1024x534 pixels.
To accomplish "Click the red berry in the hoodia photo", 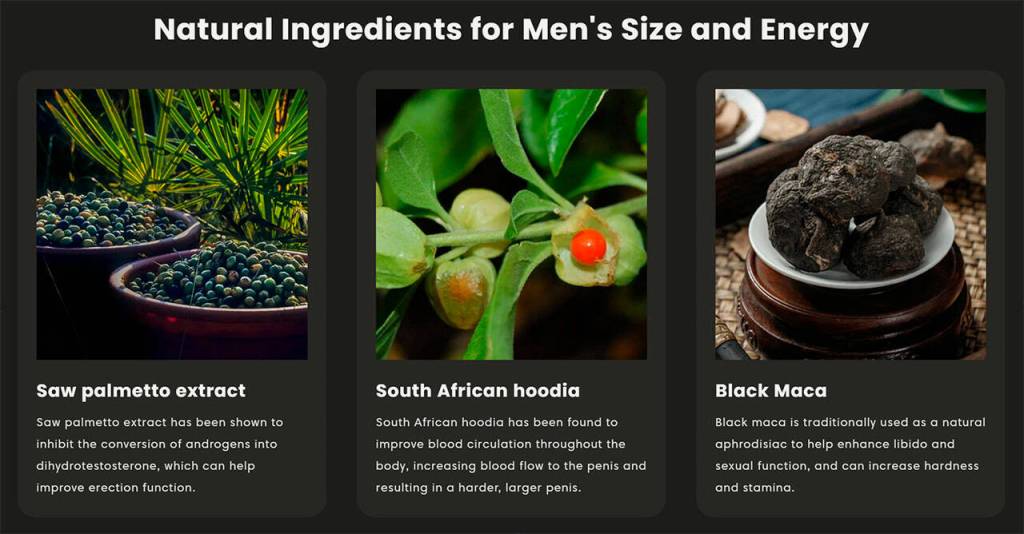I will [588, 247].
